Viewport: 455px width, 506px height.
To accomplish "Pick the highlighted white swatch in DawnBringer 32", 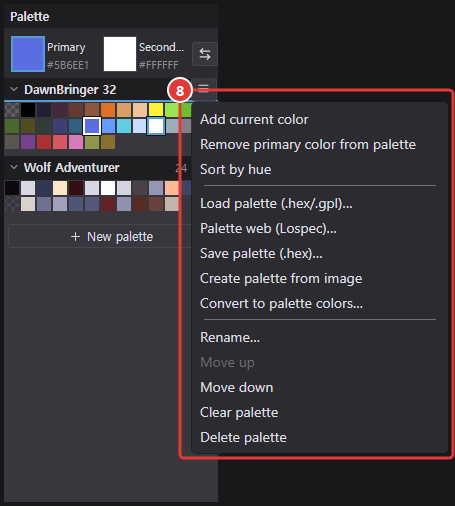I will (x=156, y=126).
